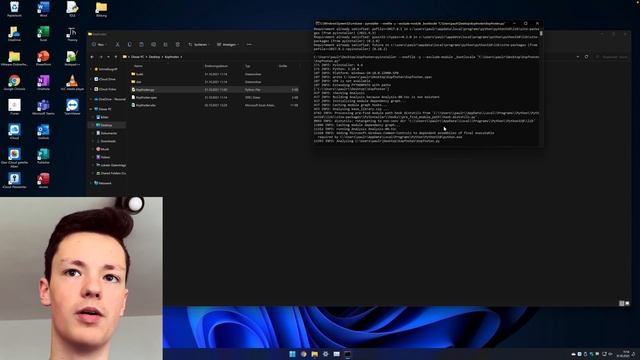640x360 pixels.
Task: Open the Anzeigen dropdown
Action: (227, 44)
